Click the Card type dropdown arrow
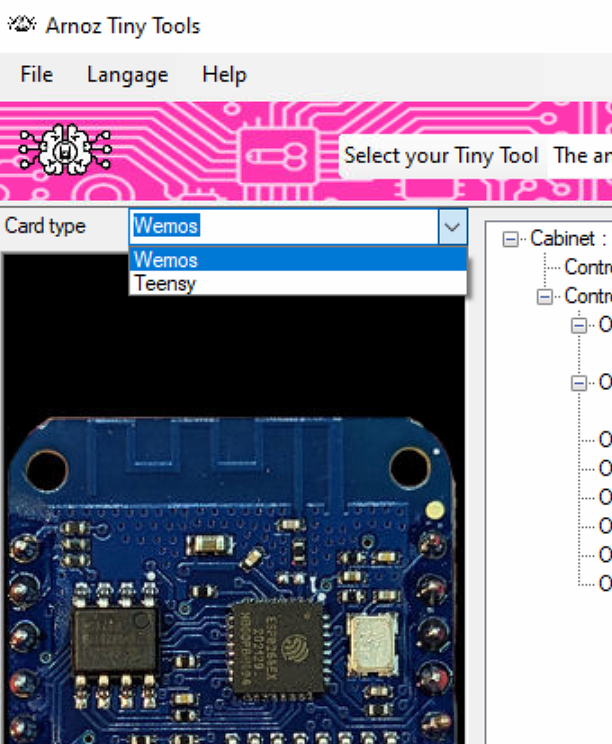This screenshot has width=612, height=744. pyautogui.click(x=452, y=227)
